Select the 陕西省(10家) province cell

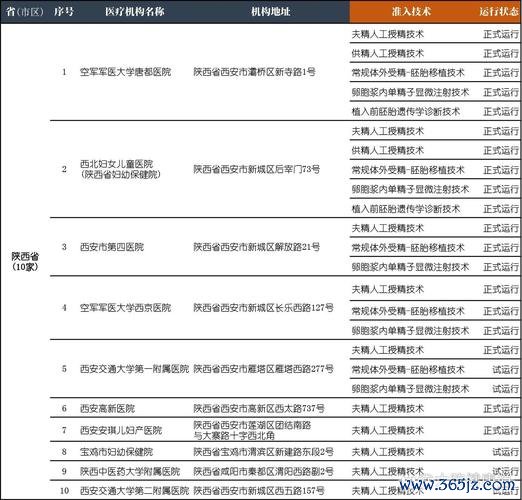[25, 262]
